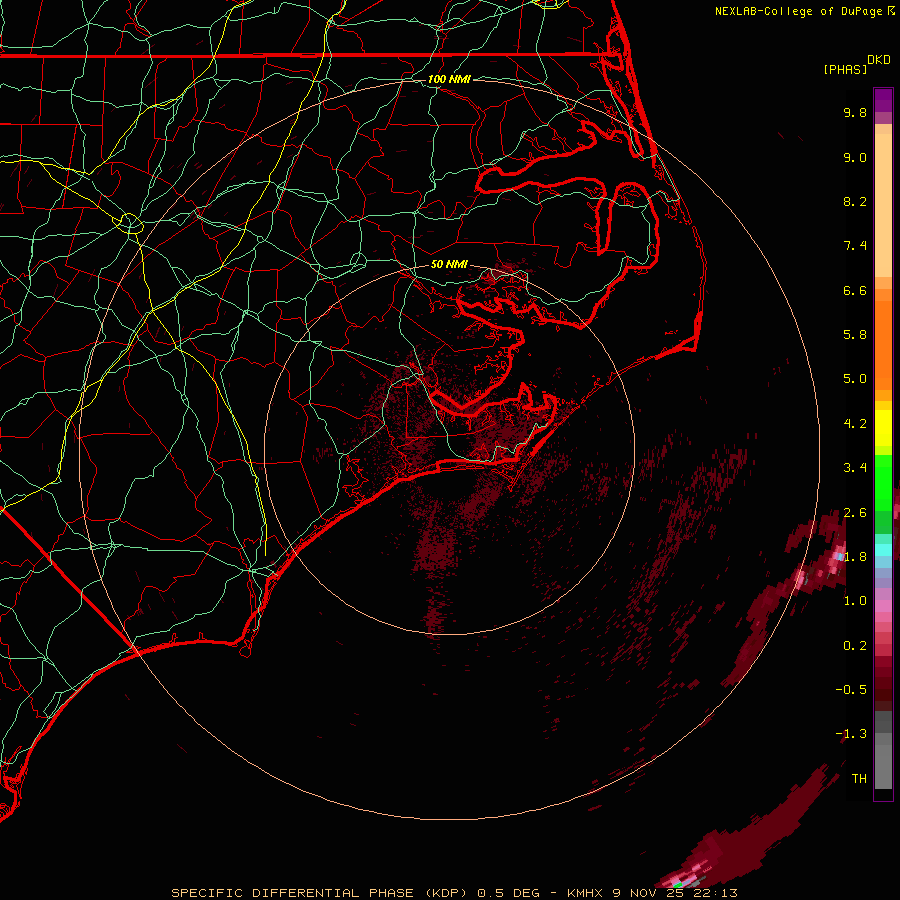900x900 pixels.
Task: Click the 9.8 value on color scale
Action: tap(855, 112)
